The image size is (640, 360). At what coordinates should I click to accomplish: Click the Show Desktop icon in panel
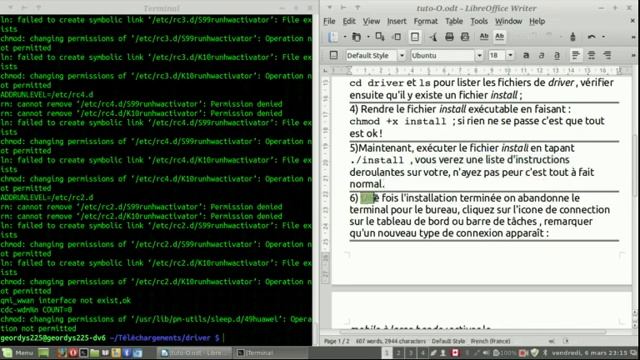coord(43,353)
